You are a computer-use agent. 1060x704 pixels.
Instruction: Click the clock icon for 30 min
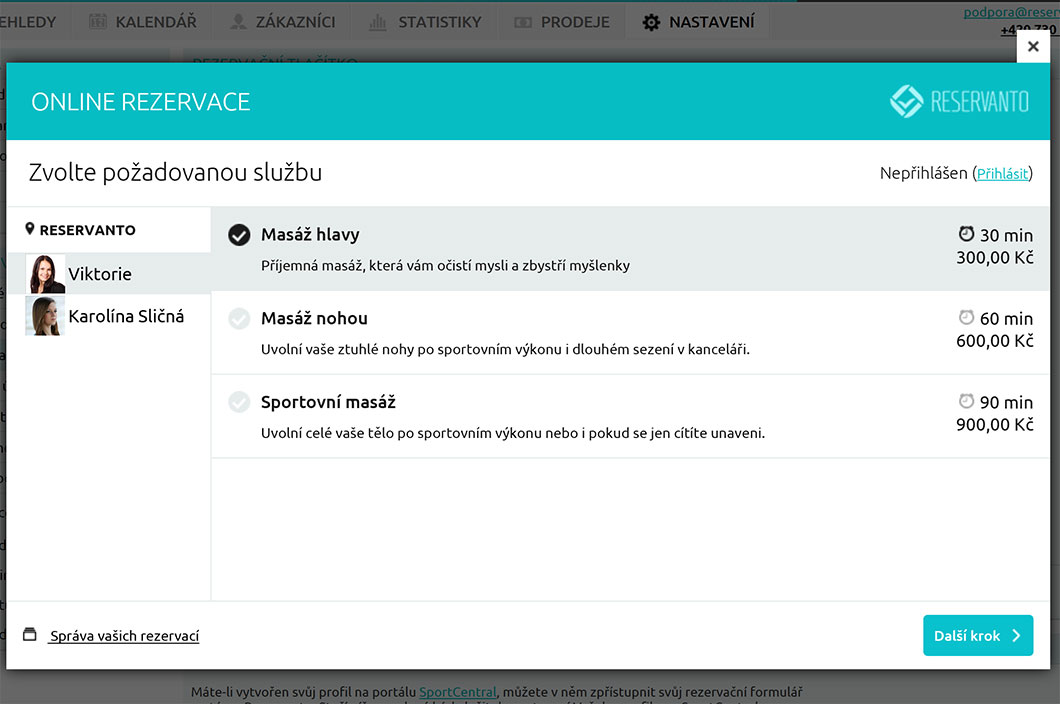point(966,234)
